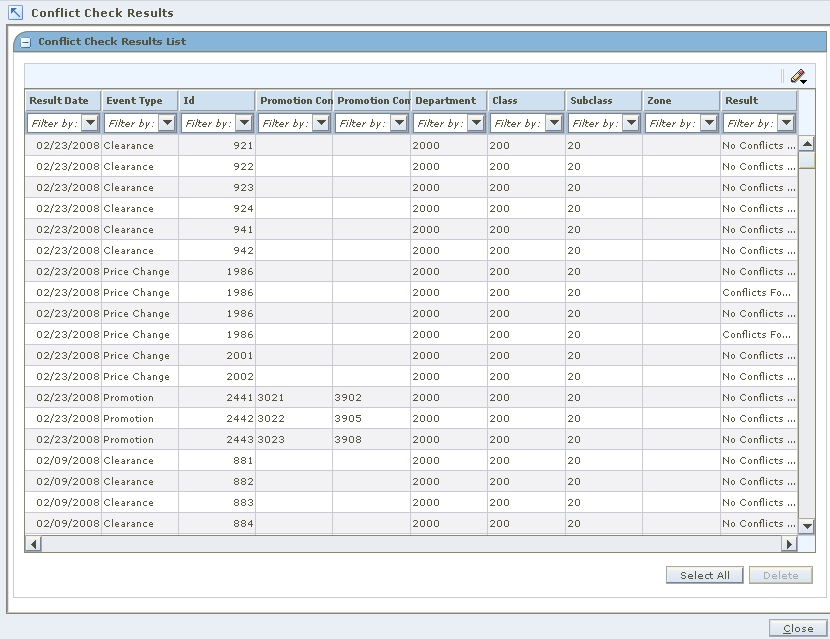Select Clearance row with Id 924
The width and height of the screenshot is (830, 639).
pyautogui.click(x=411, y=209)
